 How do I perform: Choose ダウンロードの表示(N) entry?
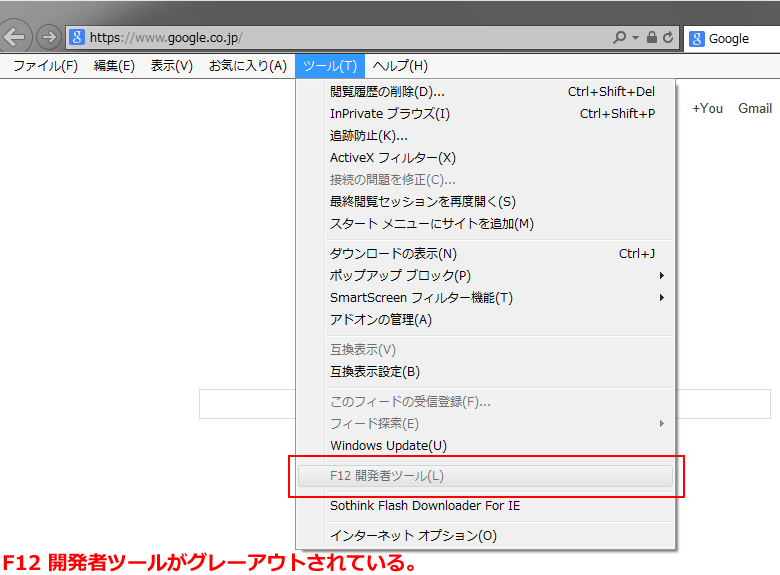point(486,254)
